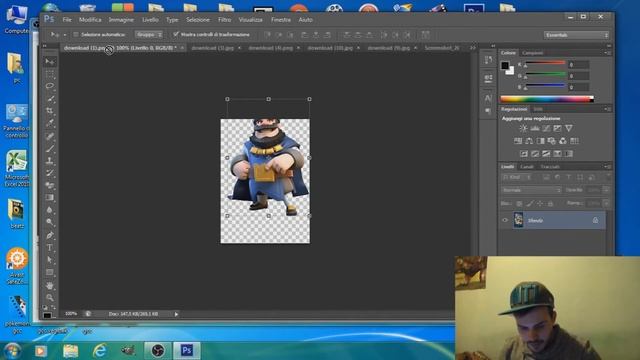Select the Gradient tool
Viewport: 640px width, 360px height.
click(50, 198)
